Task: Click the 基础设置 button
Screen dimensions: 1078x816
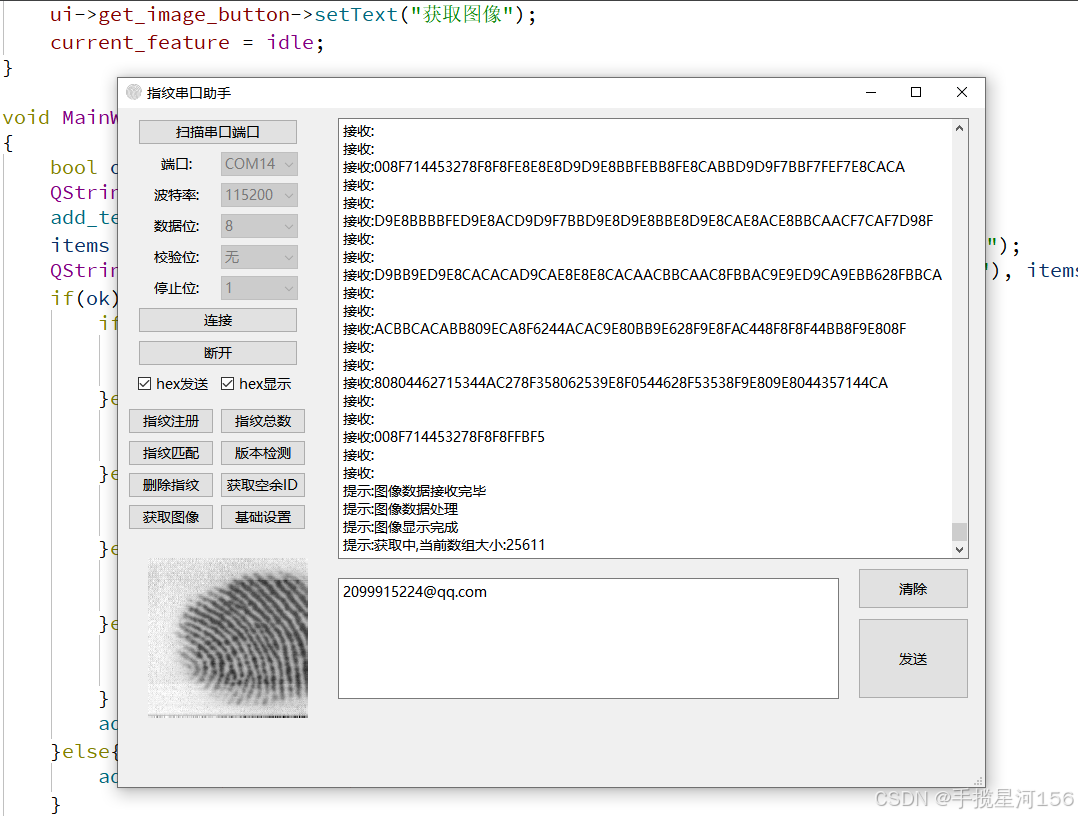Action: (263, 517)
